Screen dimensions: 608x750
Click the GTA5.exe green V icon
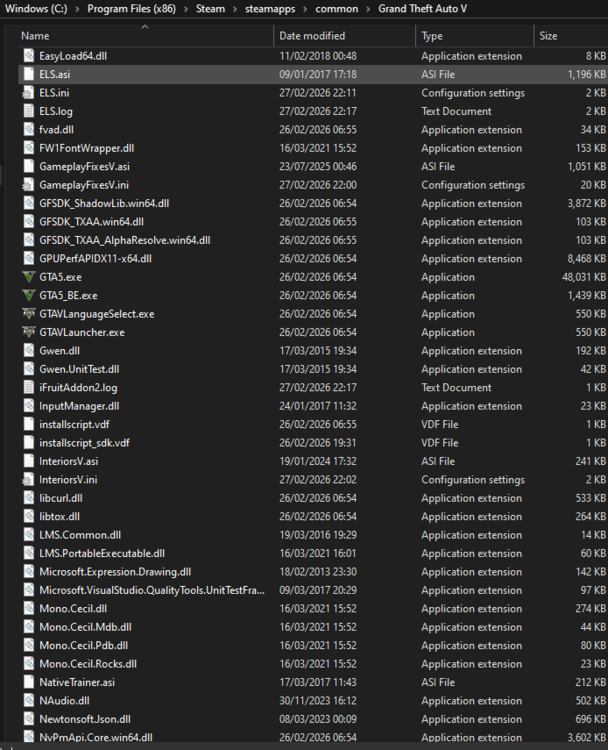pyautogui.click(x=29, y=277)
